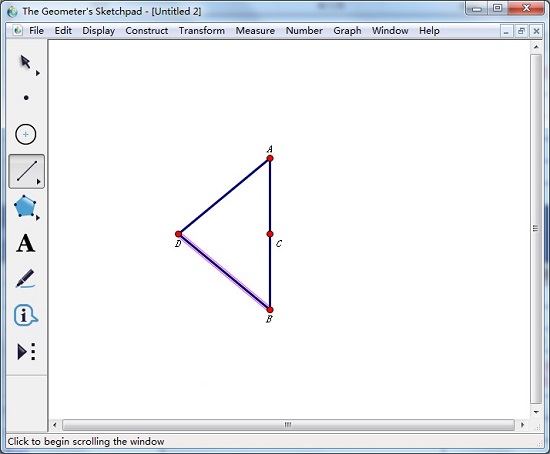
Task: Select the Compass circle tool
Action: pyautogui.click(x=26, y=134)
